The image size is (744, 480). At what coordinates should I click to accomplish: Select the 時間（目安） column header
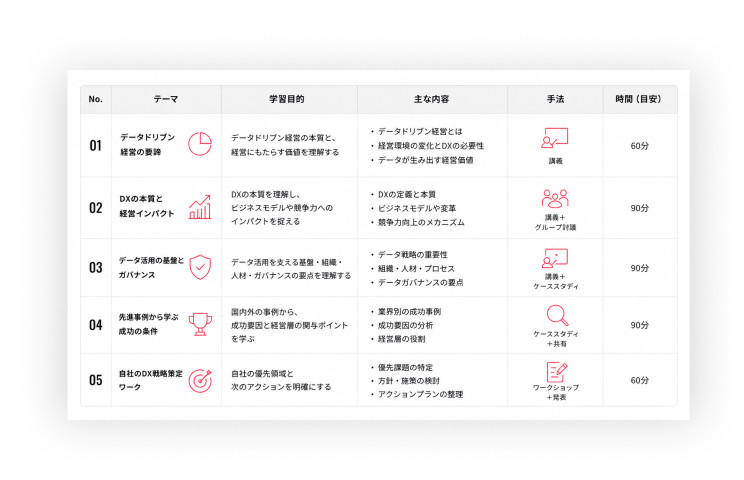(639, 99)
